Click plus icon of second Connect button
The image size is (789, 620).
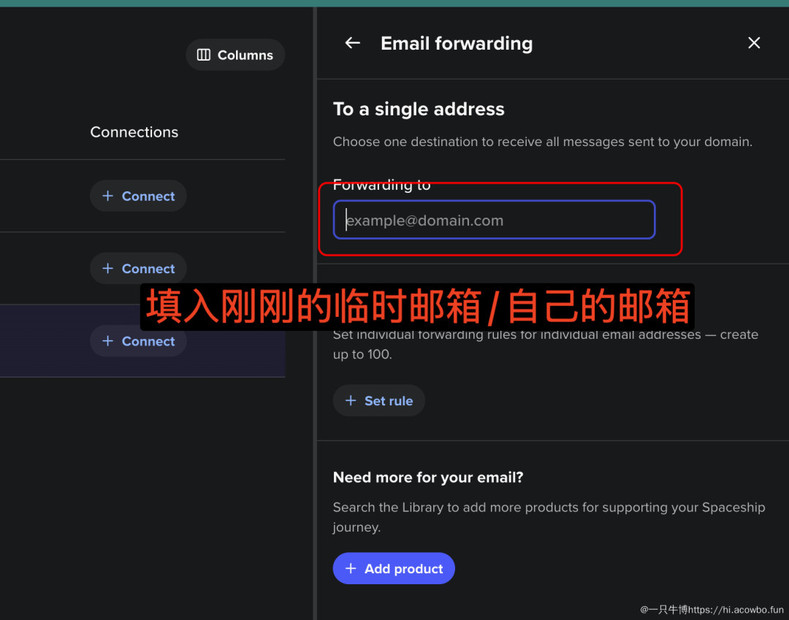pos(108,268)
